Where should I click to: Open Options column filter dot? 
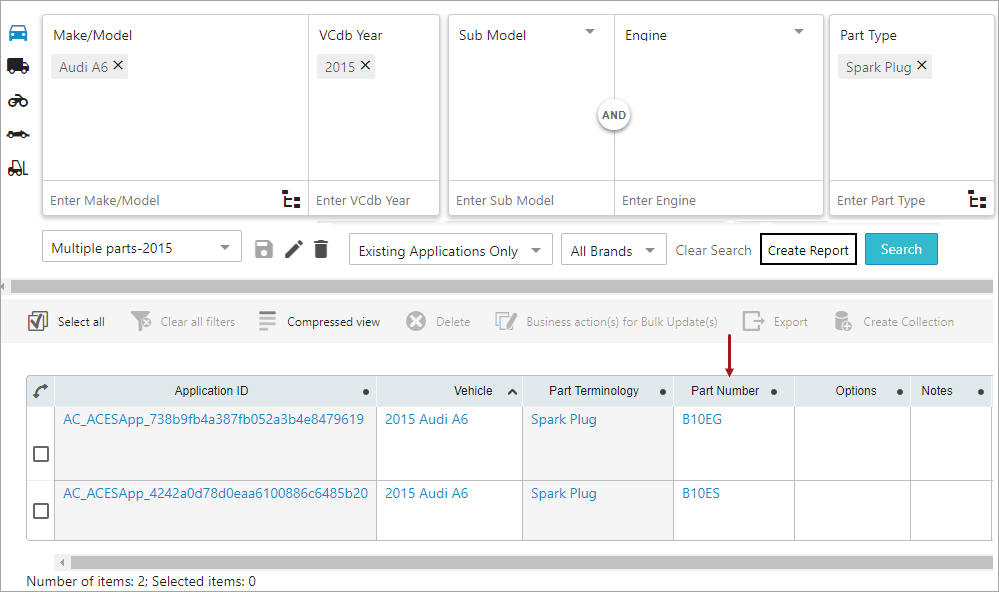[x=900, y=392]
